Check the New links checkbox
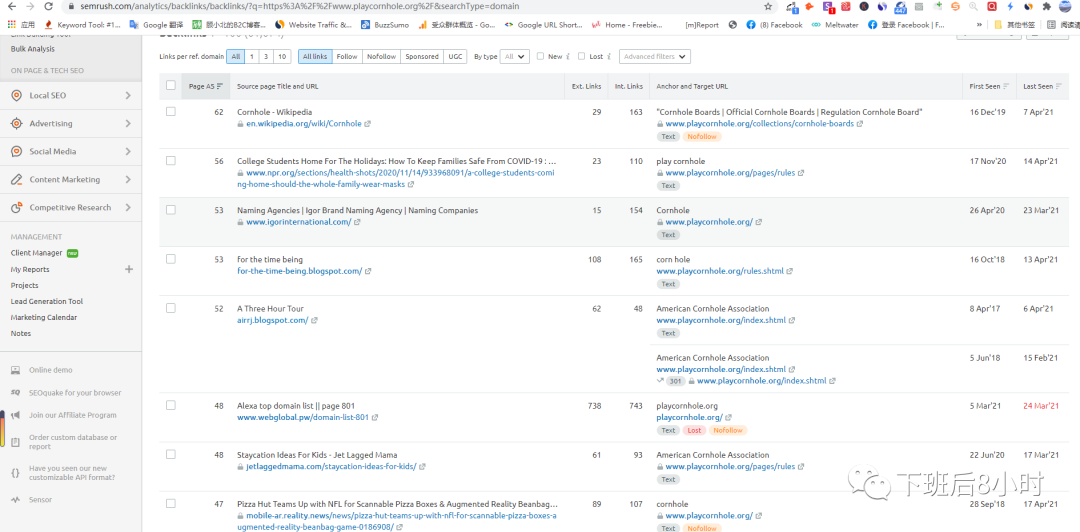 (x=540, y=57)
